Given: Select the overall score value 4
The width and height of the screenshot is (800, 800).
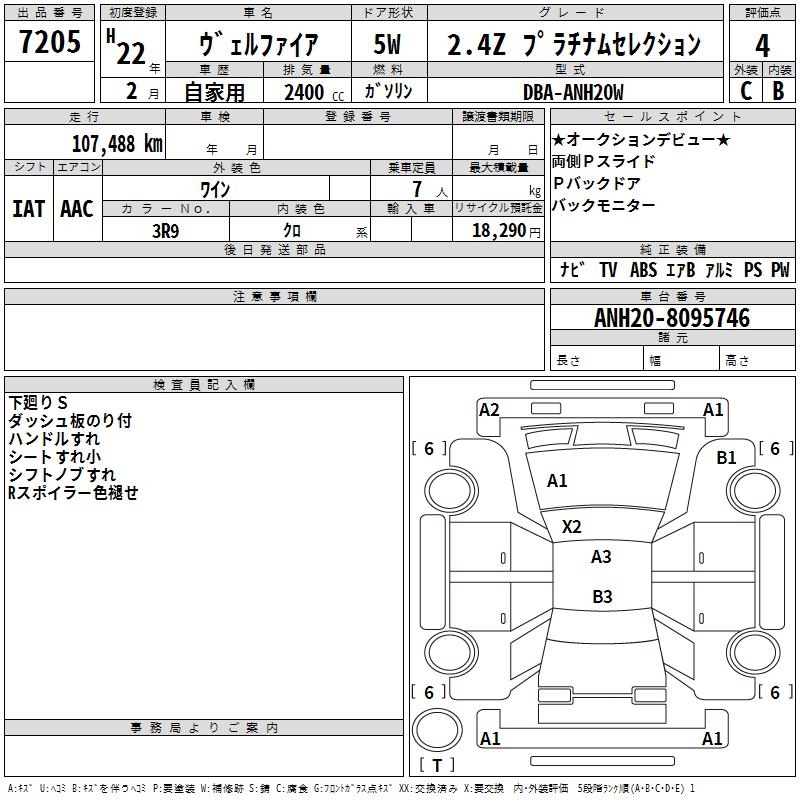Looking at the screenshot, I should (x=762, y=45).
